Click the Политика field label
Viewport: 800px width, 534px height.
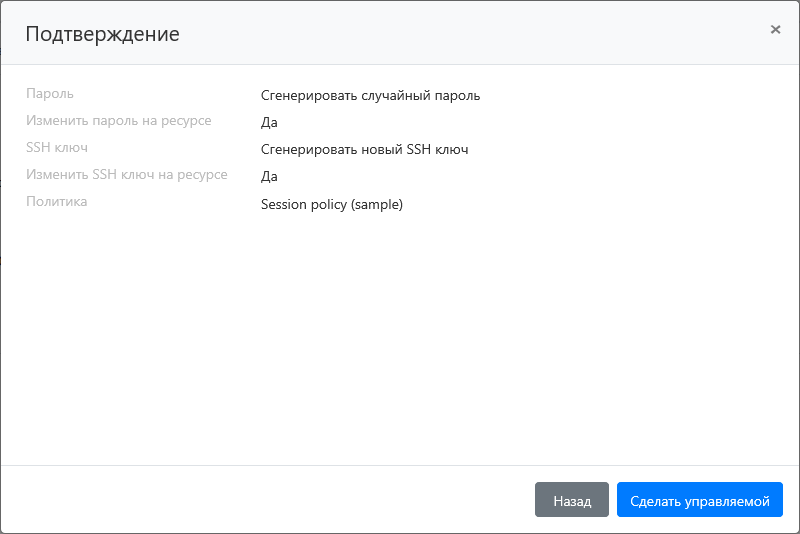click(56, 202)
